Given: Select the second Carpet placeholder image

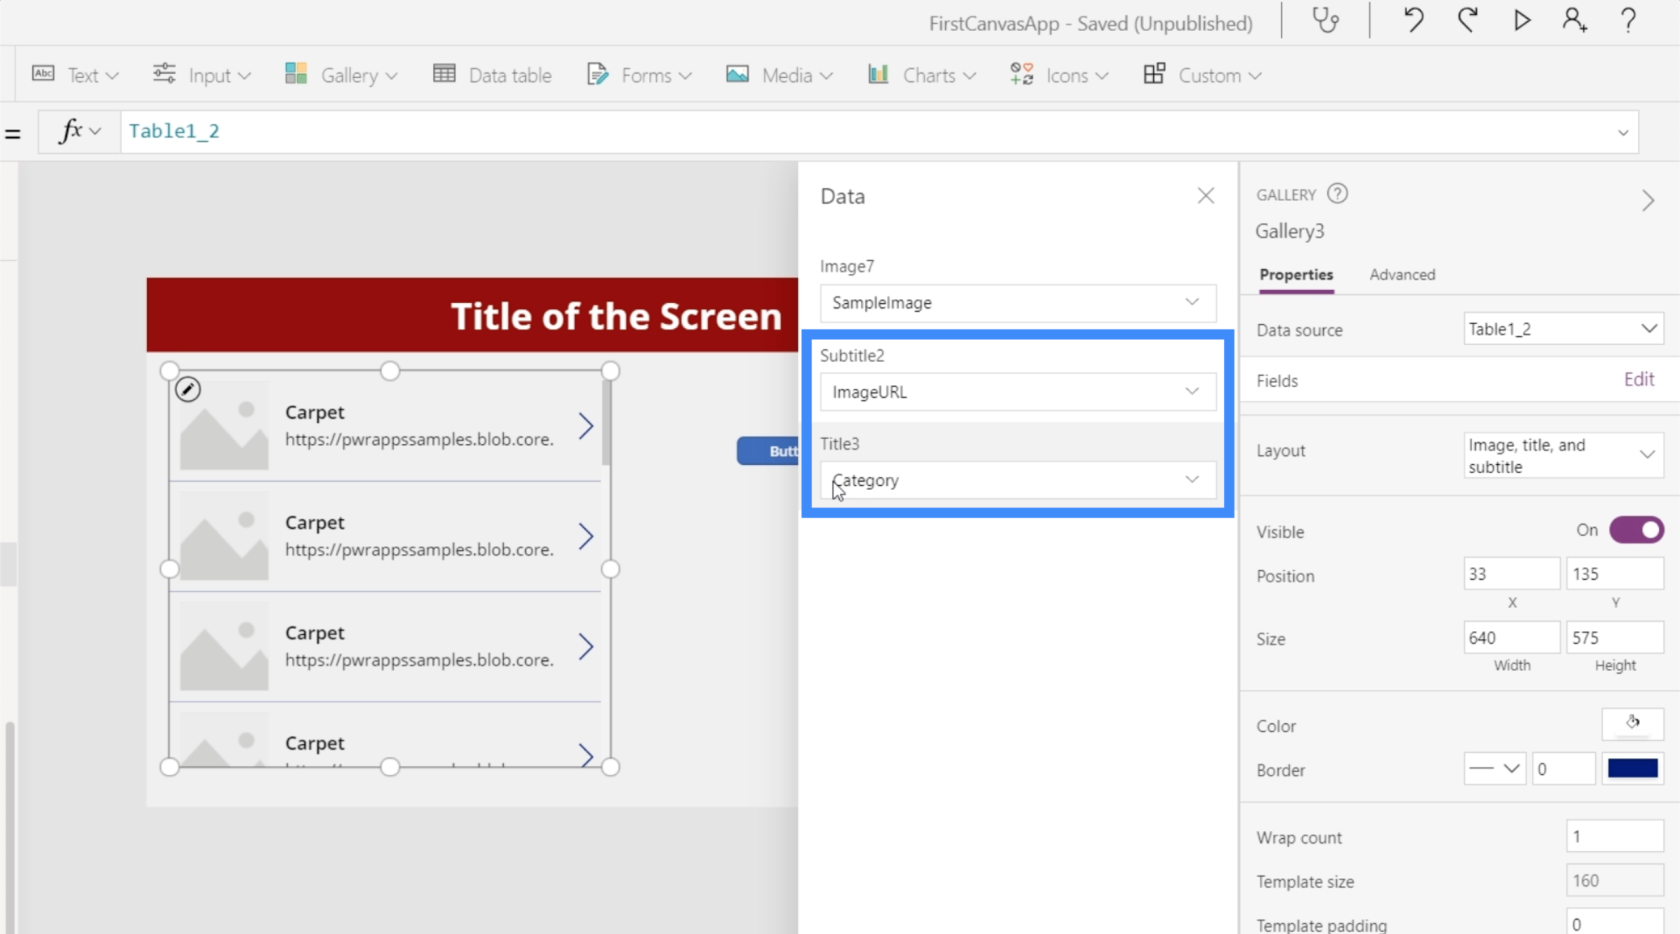Looking at the screenshot, I should [224, 537].
